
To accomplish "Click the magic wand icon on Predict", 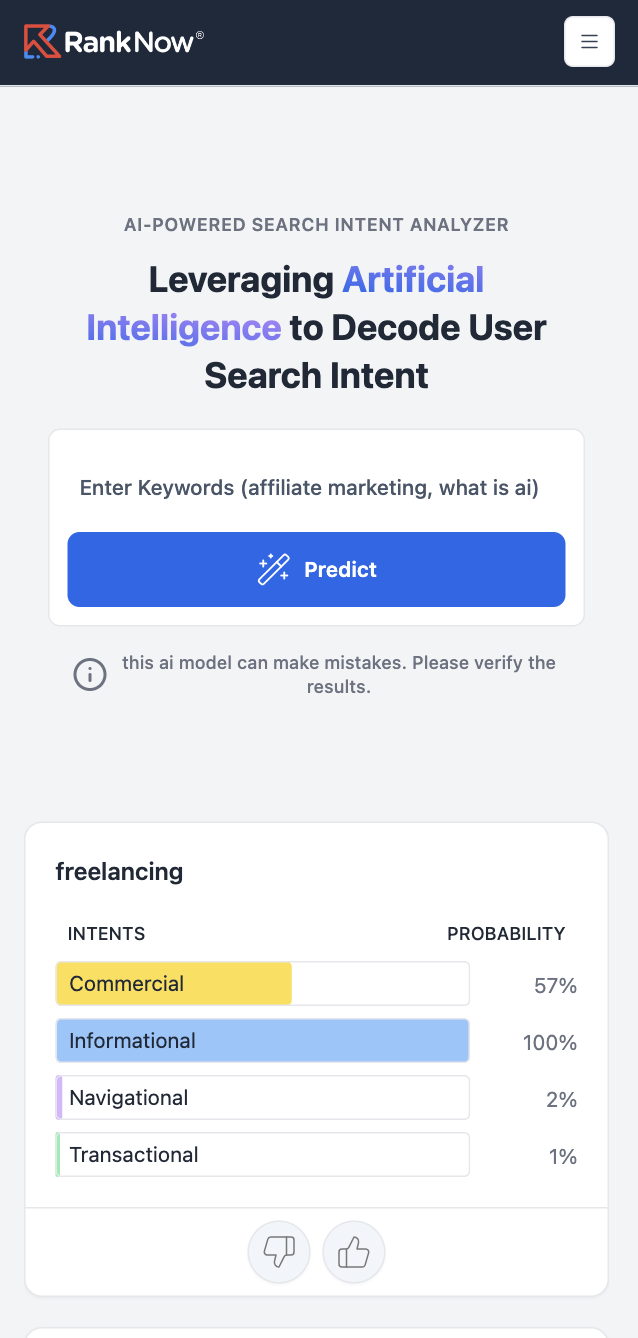I will (x=273, y=569).
